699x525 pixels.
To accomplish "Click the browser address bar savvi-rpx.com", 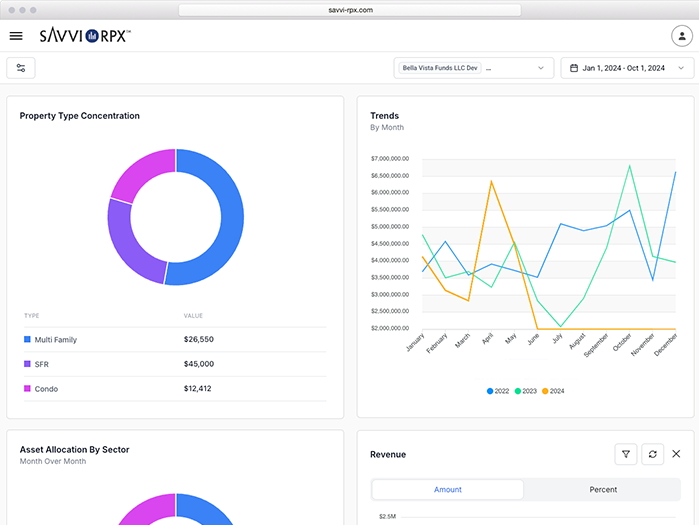I will [350, 10].
